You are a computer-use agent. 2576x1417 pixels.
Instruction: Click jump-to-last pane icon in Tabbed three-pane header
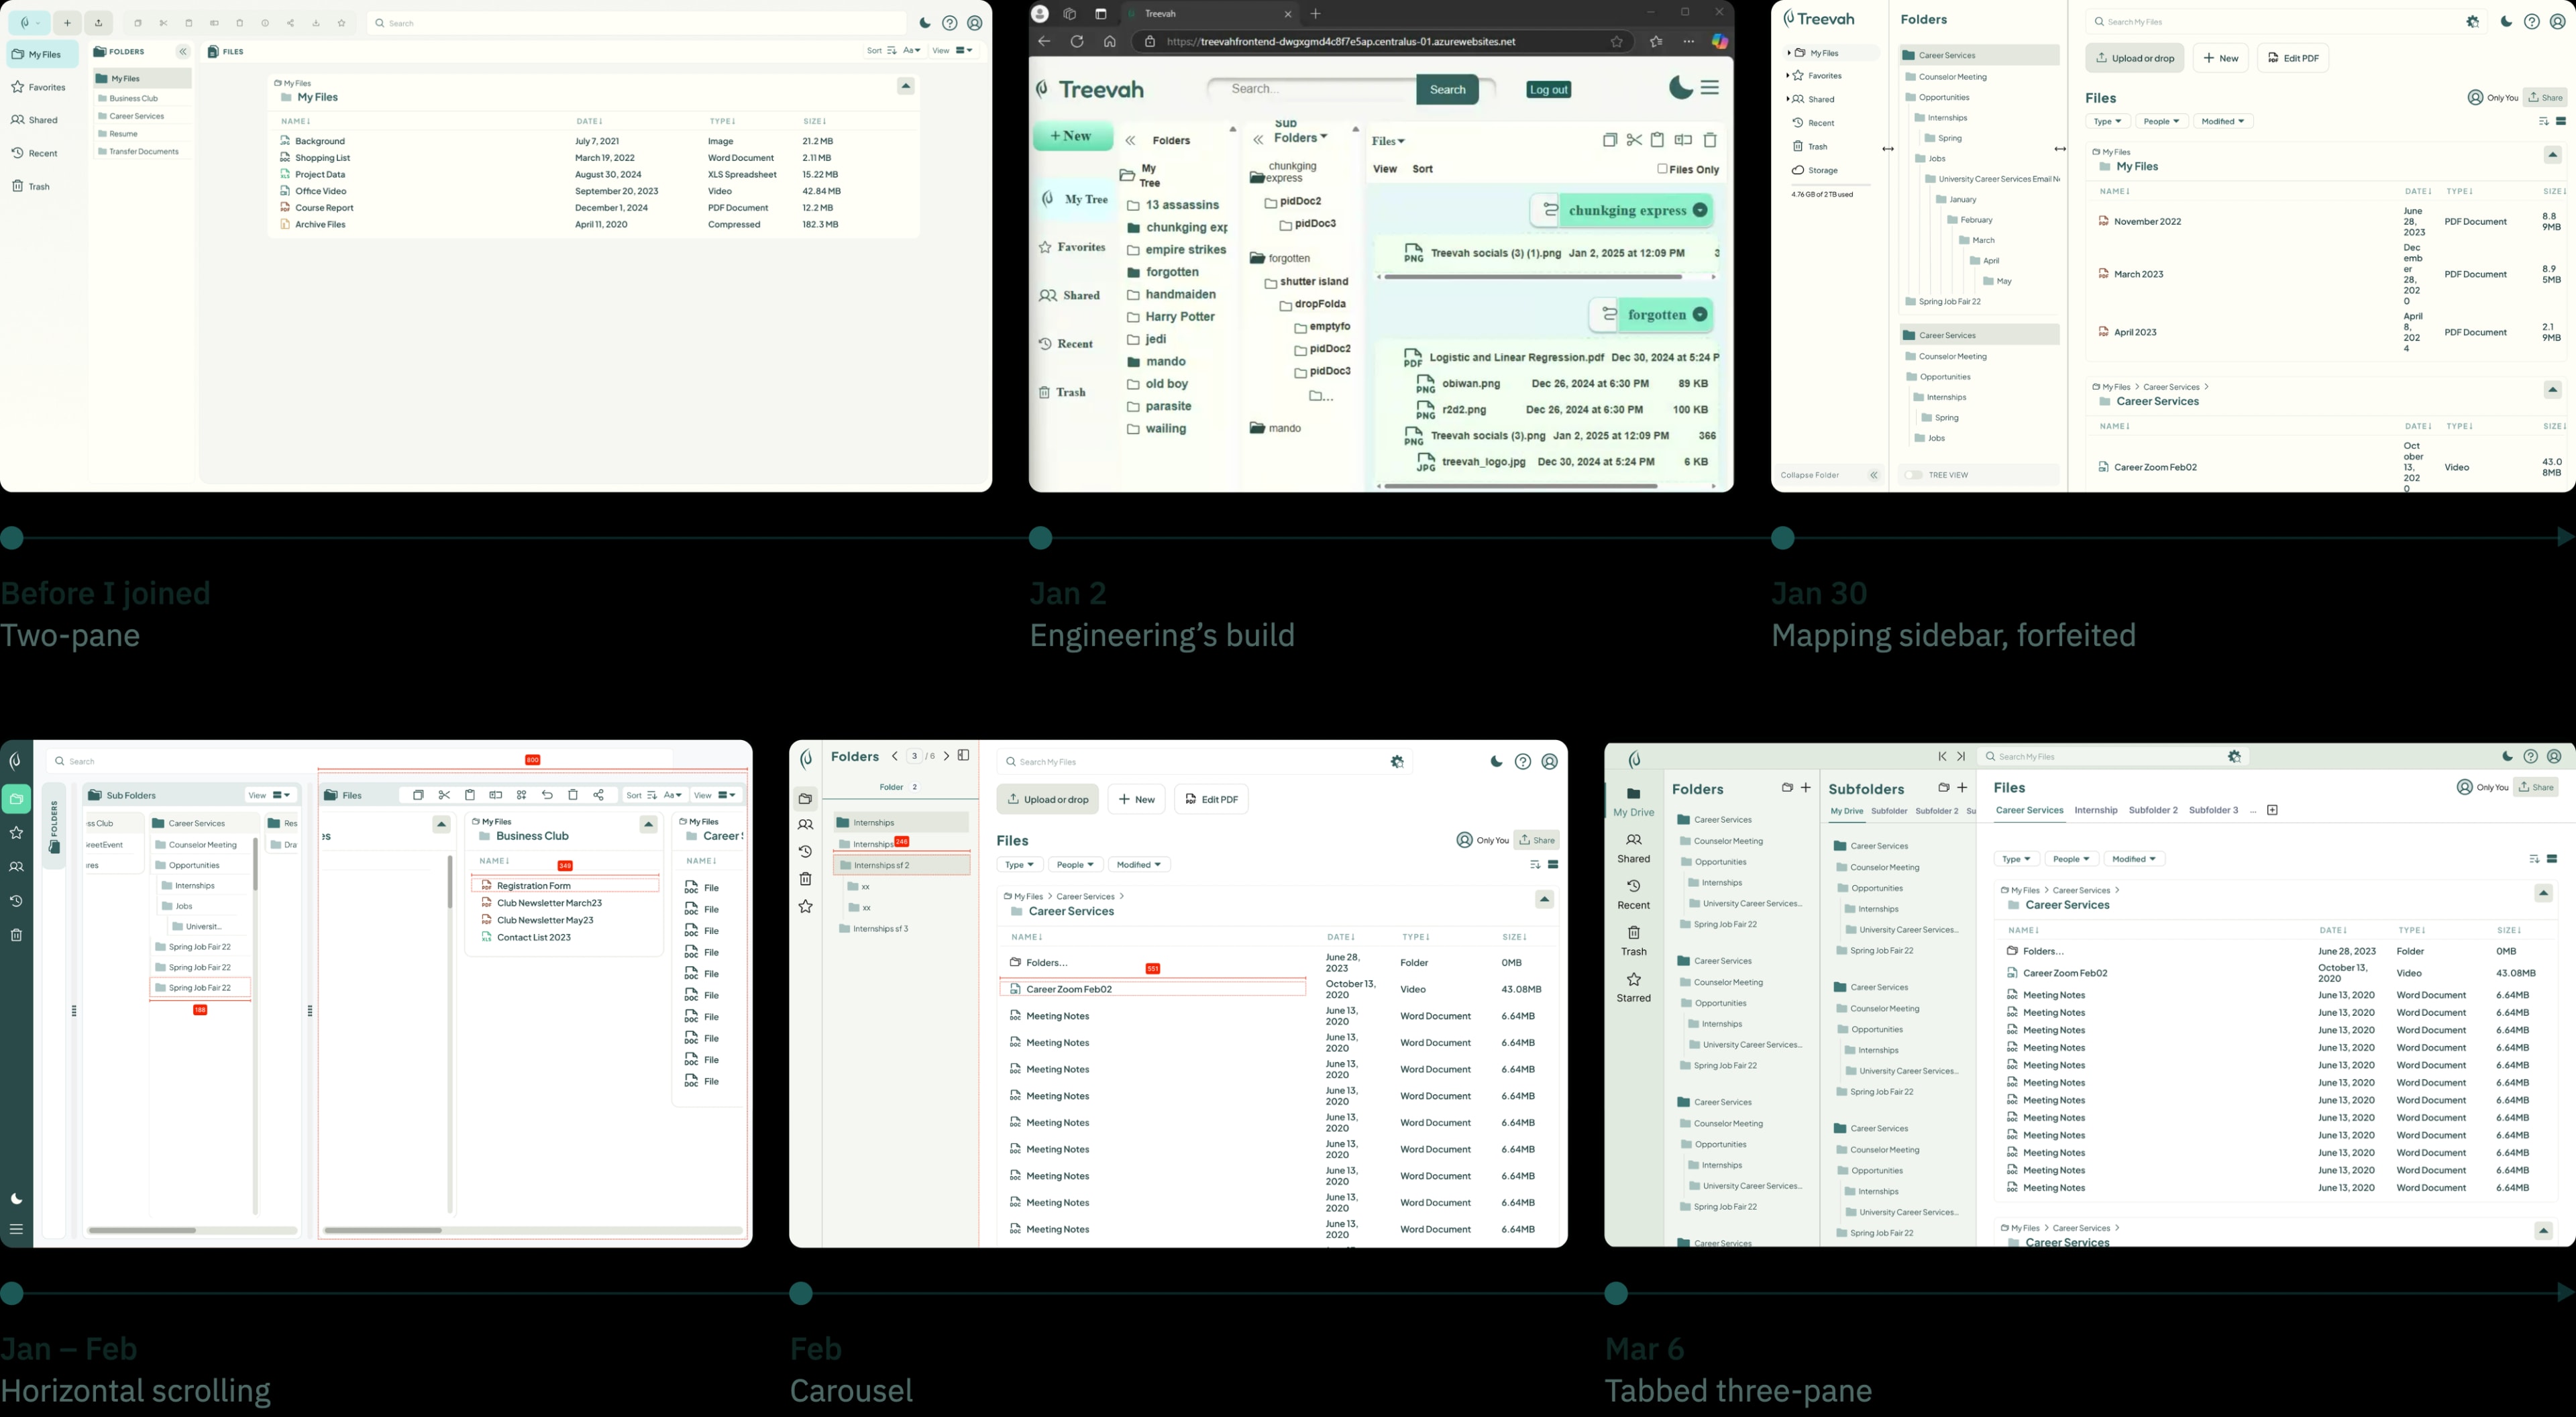click(x=1961, y=757)
